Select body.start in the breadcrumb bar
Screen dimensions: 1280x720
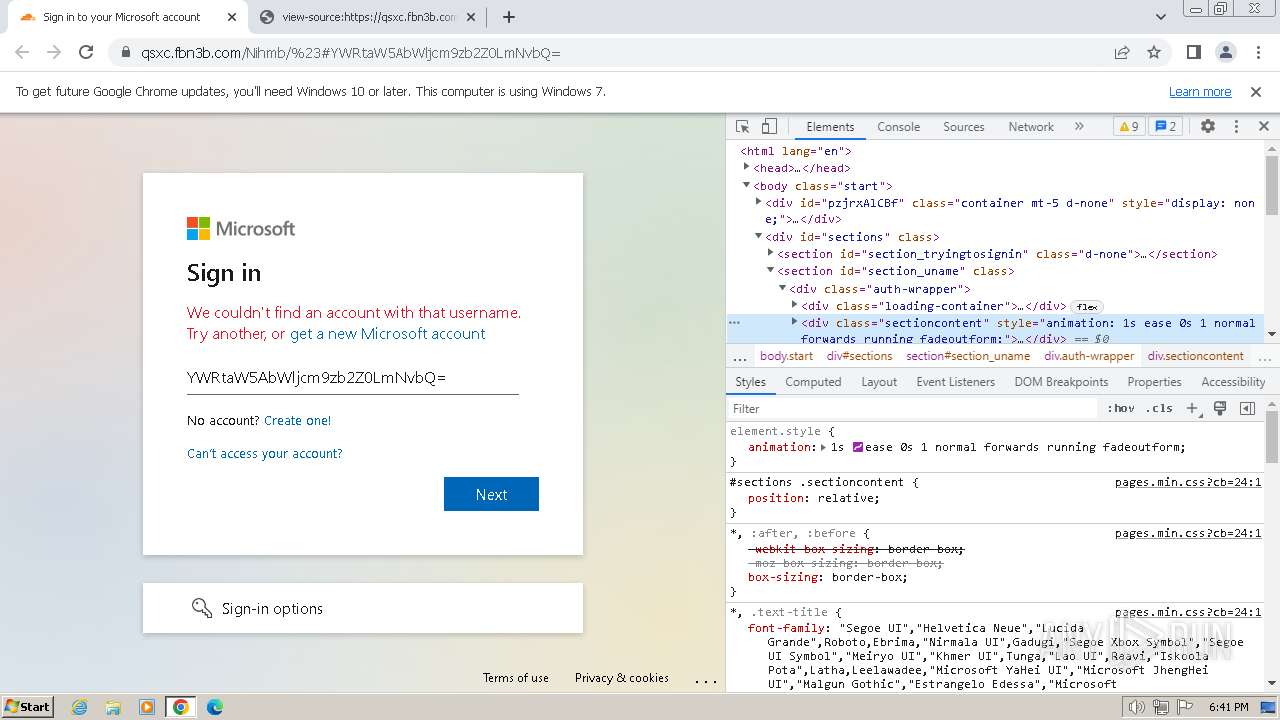(786, 356)
